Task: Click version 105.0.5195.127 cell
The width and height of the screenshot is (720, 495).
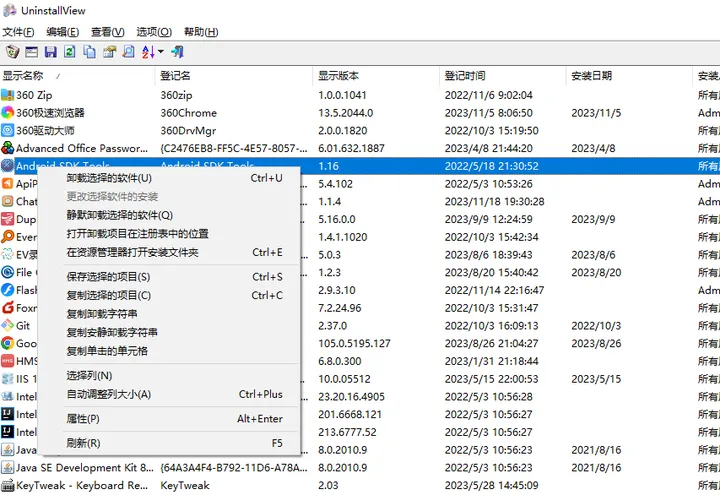Action: coord(354,343)
